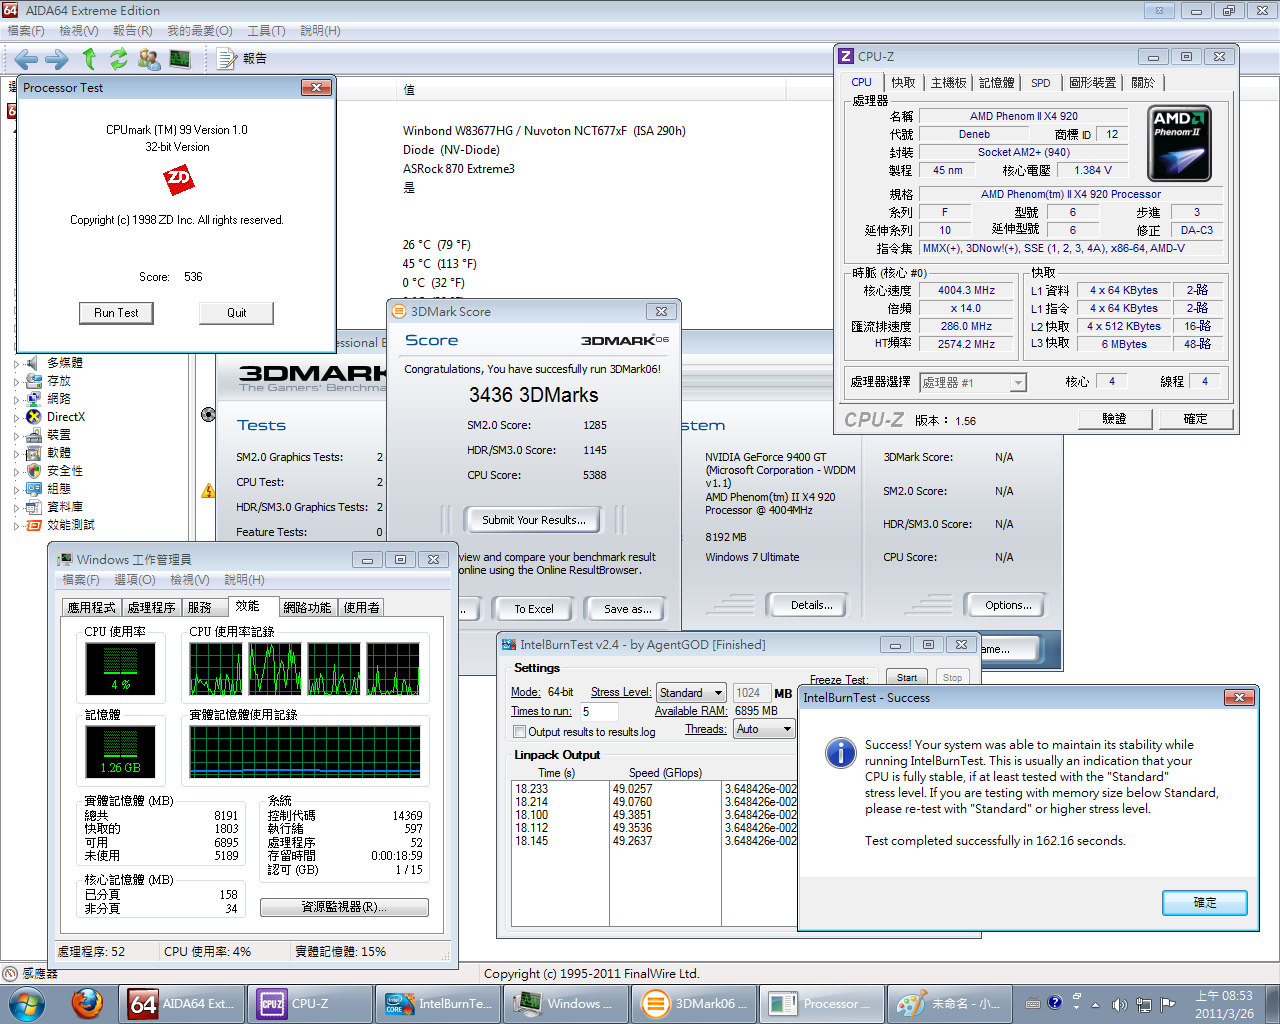Click the 網路 network icon in tree

[x=34, y=399]
